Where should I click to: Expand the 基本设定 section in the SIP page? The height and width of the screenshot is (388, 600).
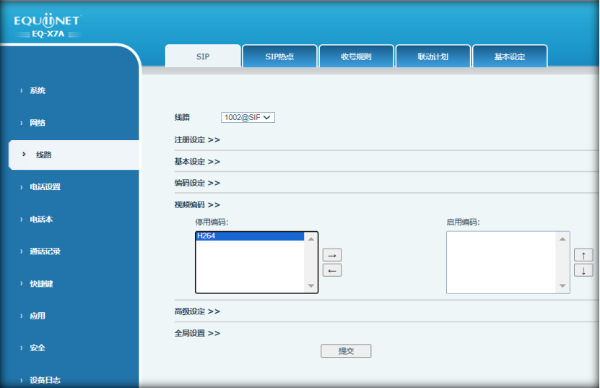coord(197,161)
